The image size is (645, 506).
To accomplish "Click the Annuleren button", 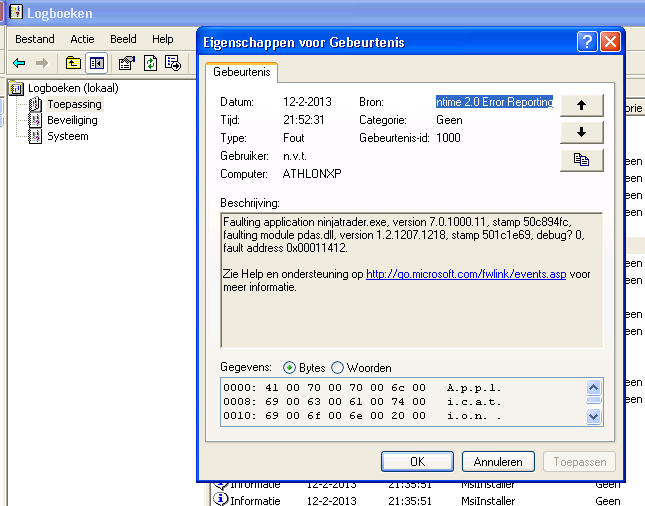I will pyautogui.click(x=498, y=462).
